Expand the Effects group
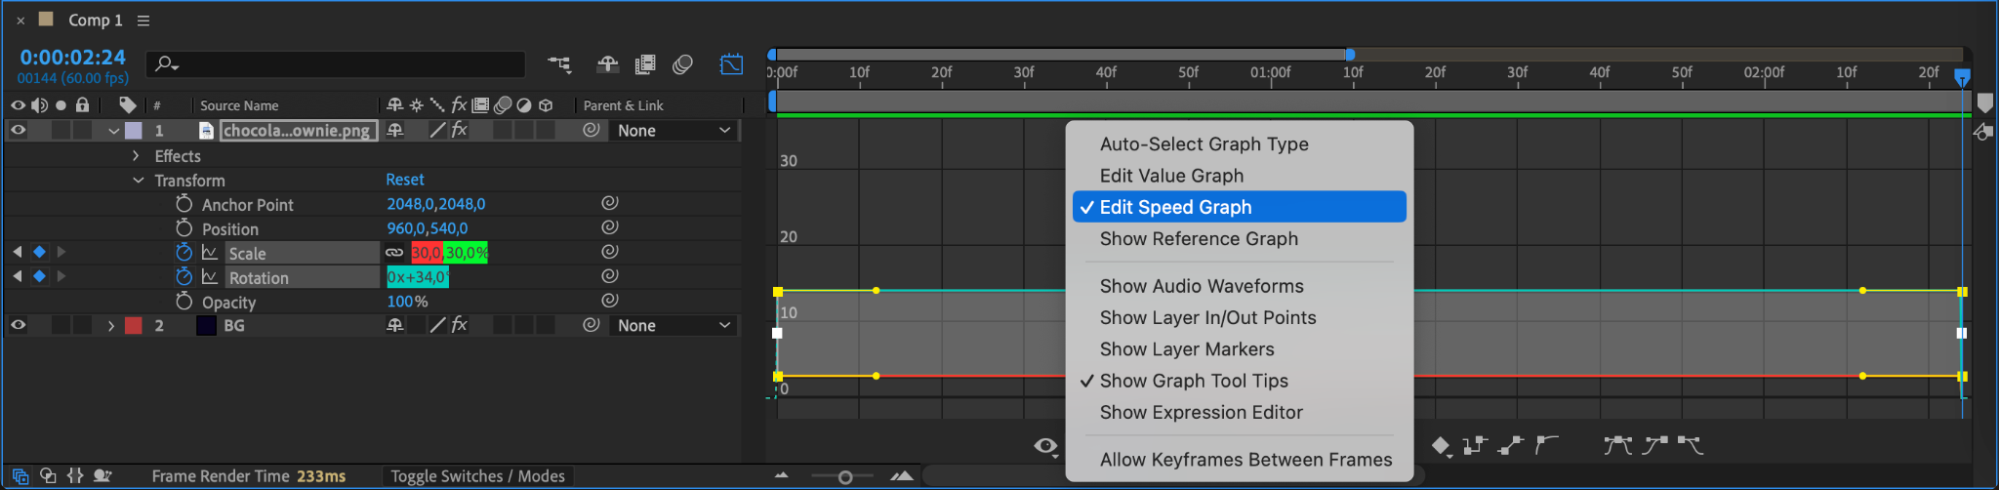Image resolution: width=1999 pixels, height=490 pixels. [x=136, y=156]
